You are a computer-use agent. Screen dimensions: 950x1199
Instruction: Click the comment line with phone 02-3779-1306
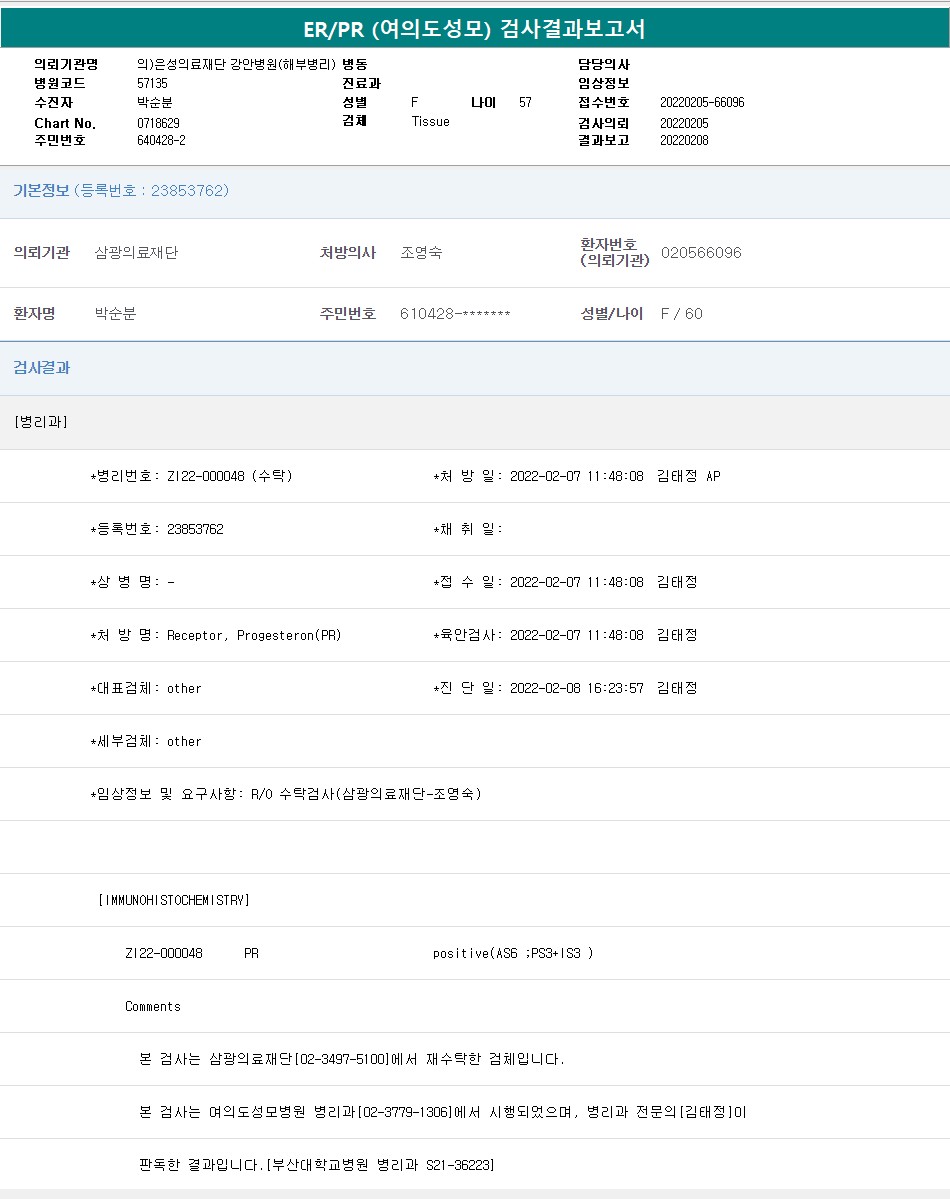point(442,1112)
